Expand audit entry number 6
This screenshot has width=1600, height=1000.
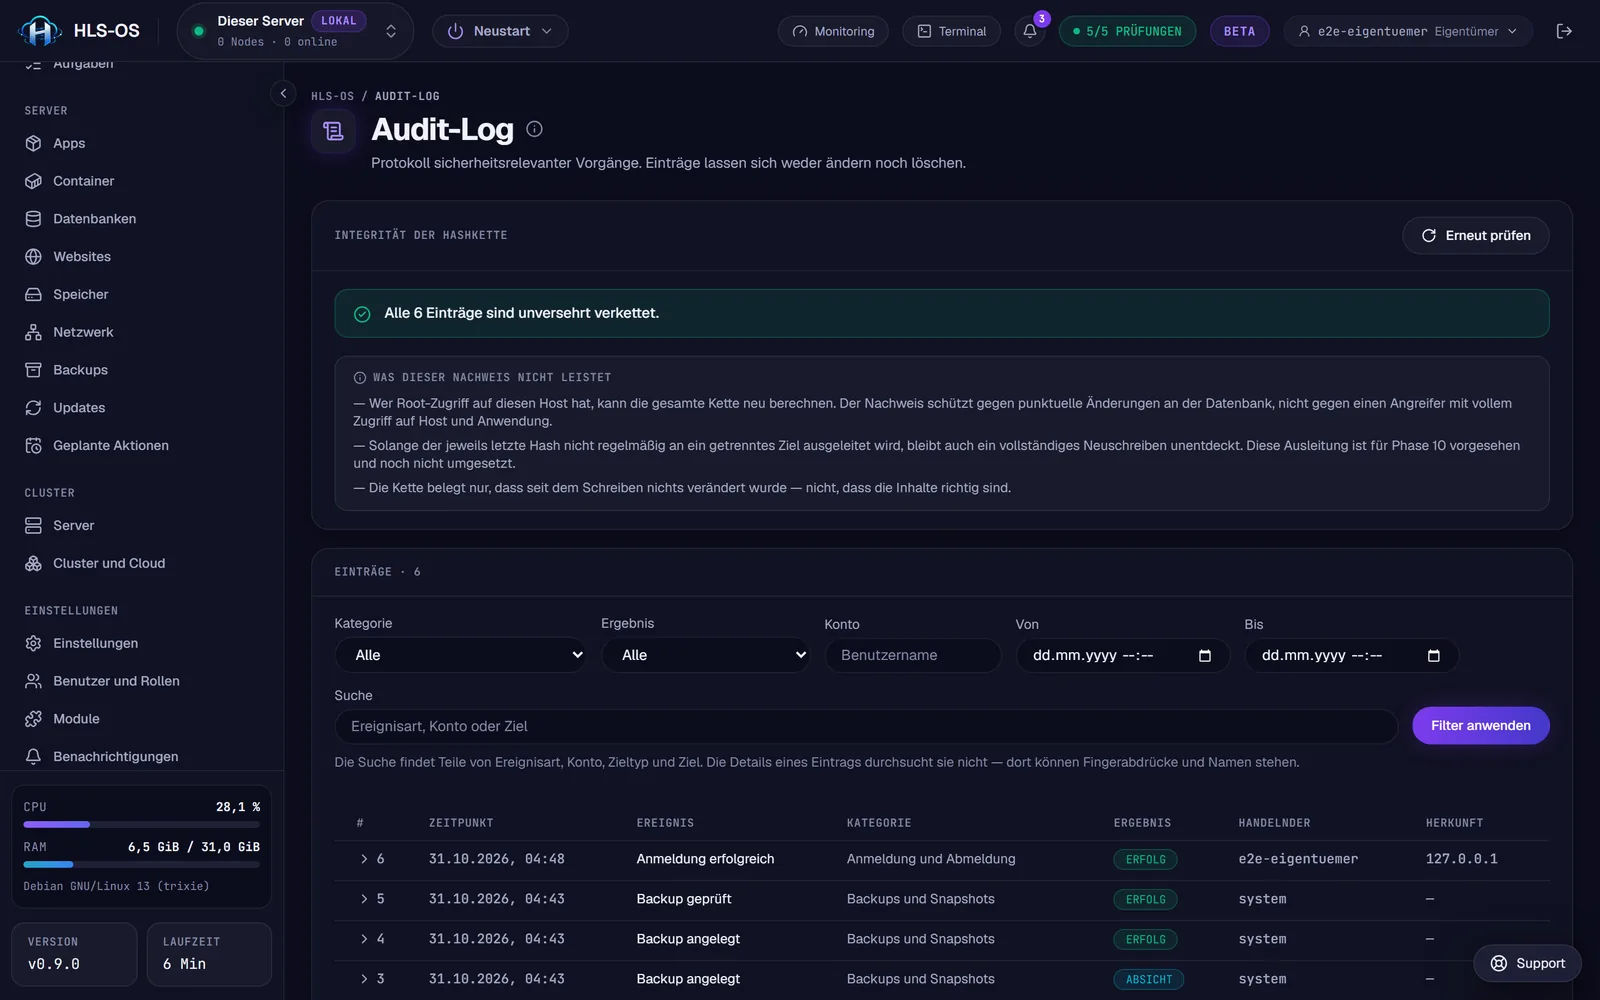[x=364, y=859]
